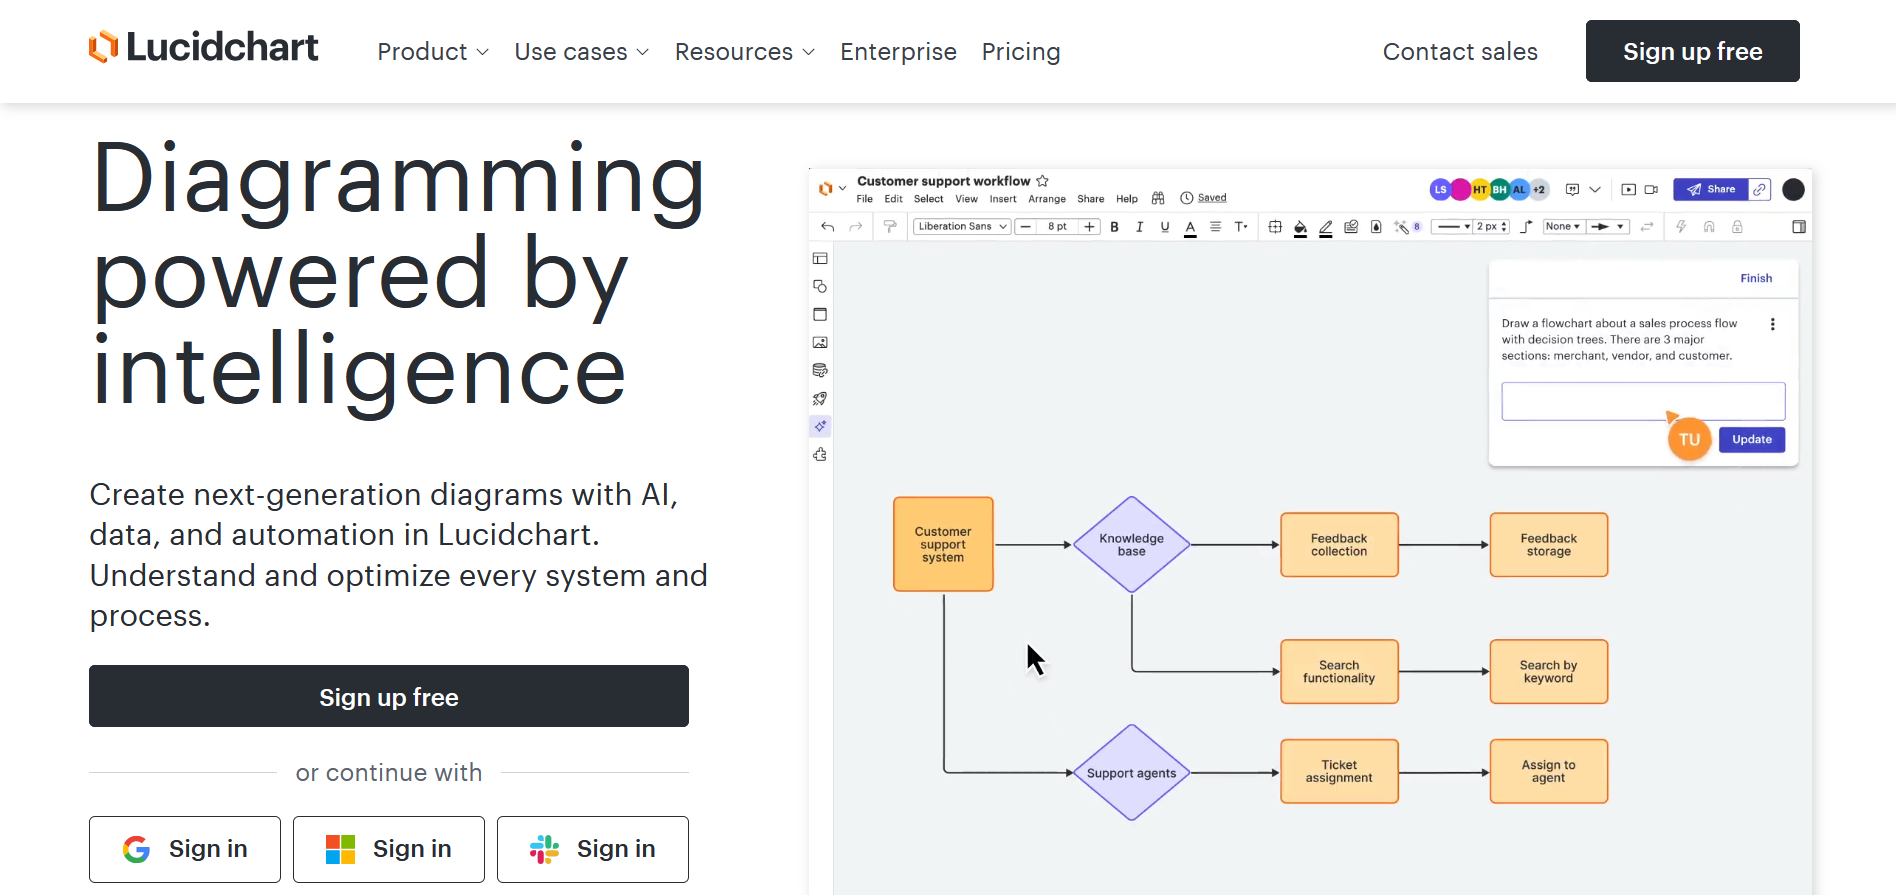The height and width of the screenshot is (895, 1896).
Task: Open the Arrange menu in the editor
Action: click(1047, 199)
